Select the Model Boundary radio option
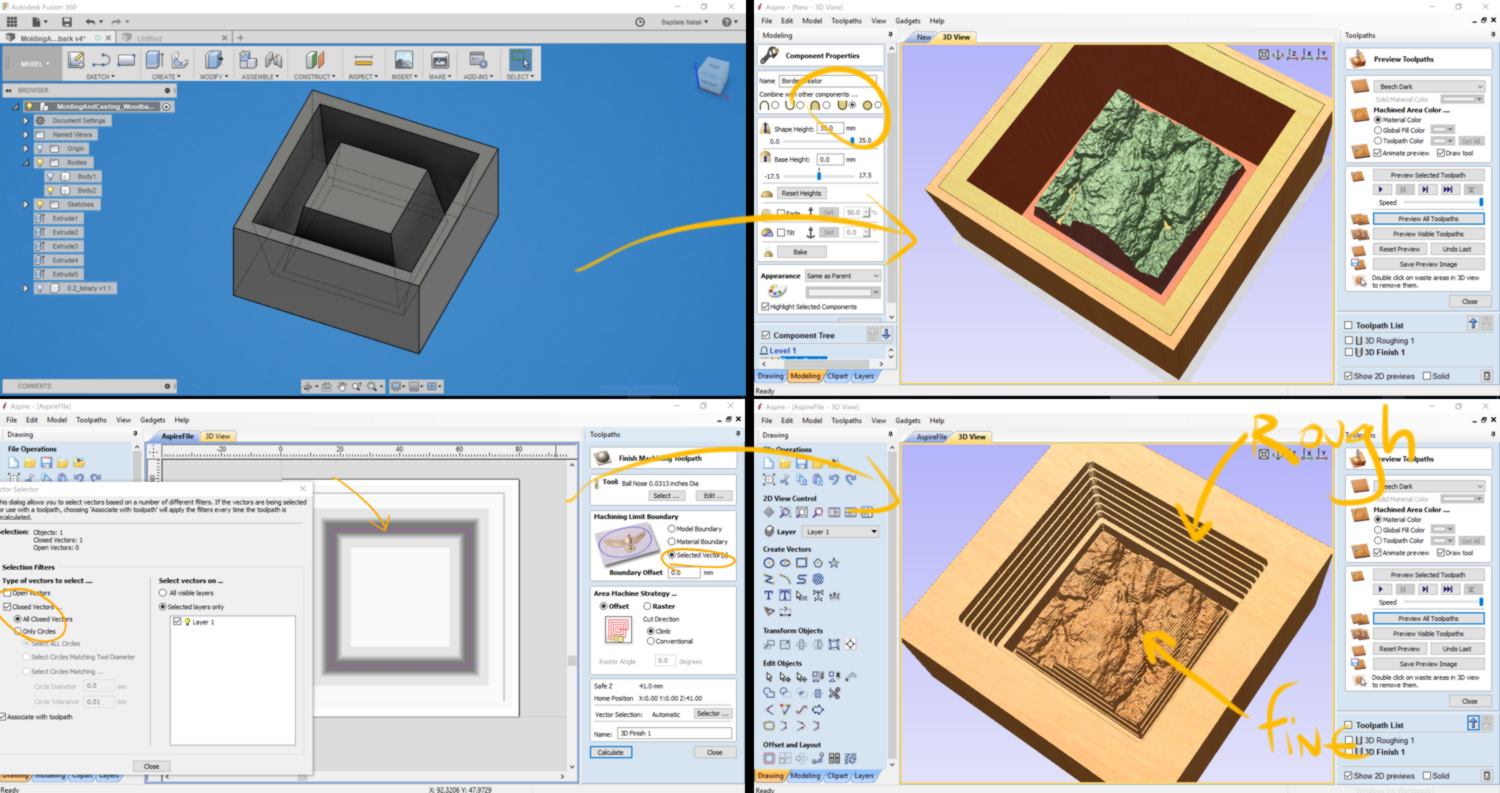1500x793 pixels. tap(672, 528)
